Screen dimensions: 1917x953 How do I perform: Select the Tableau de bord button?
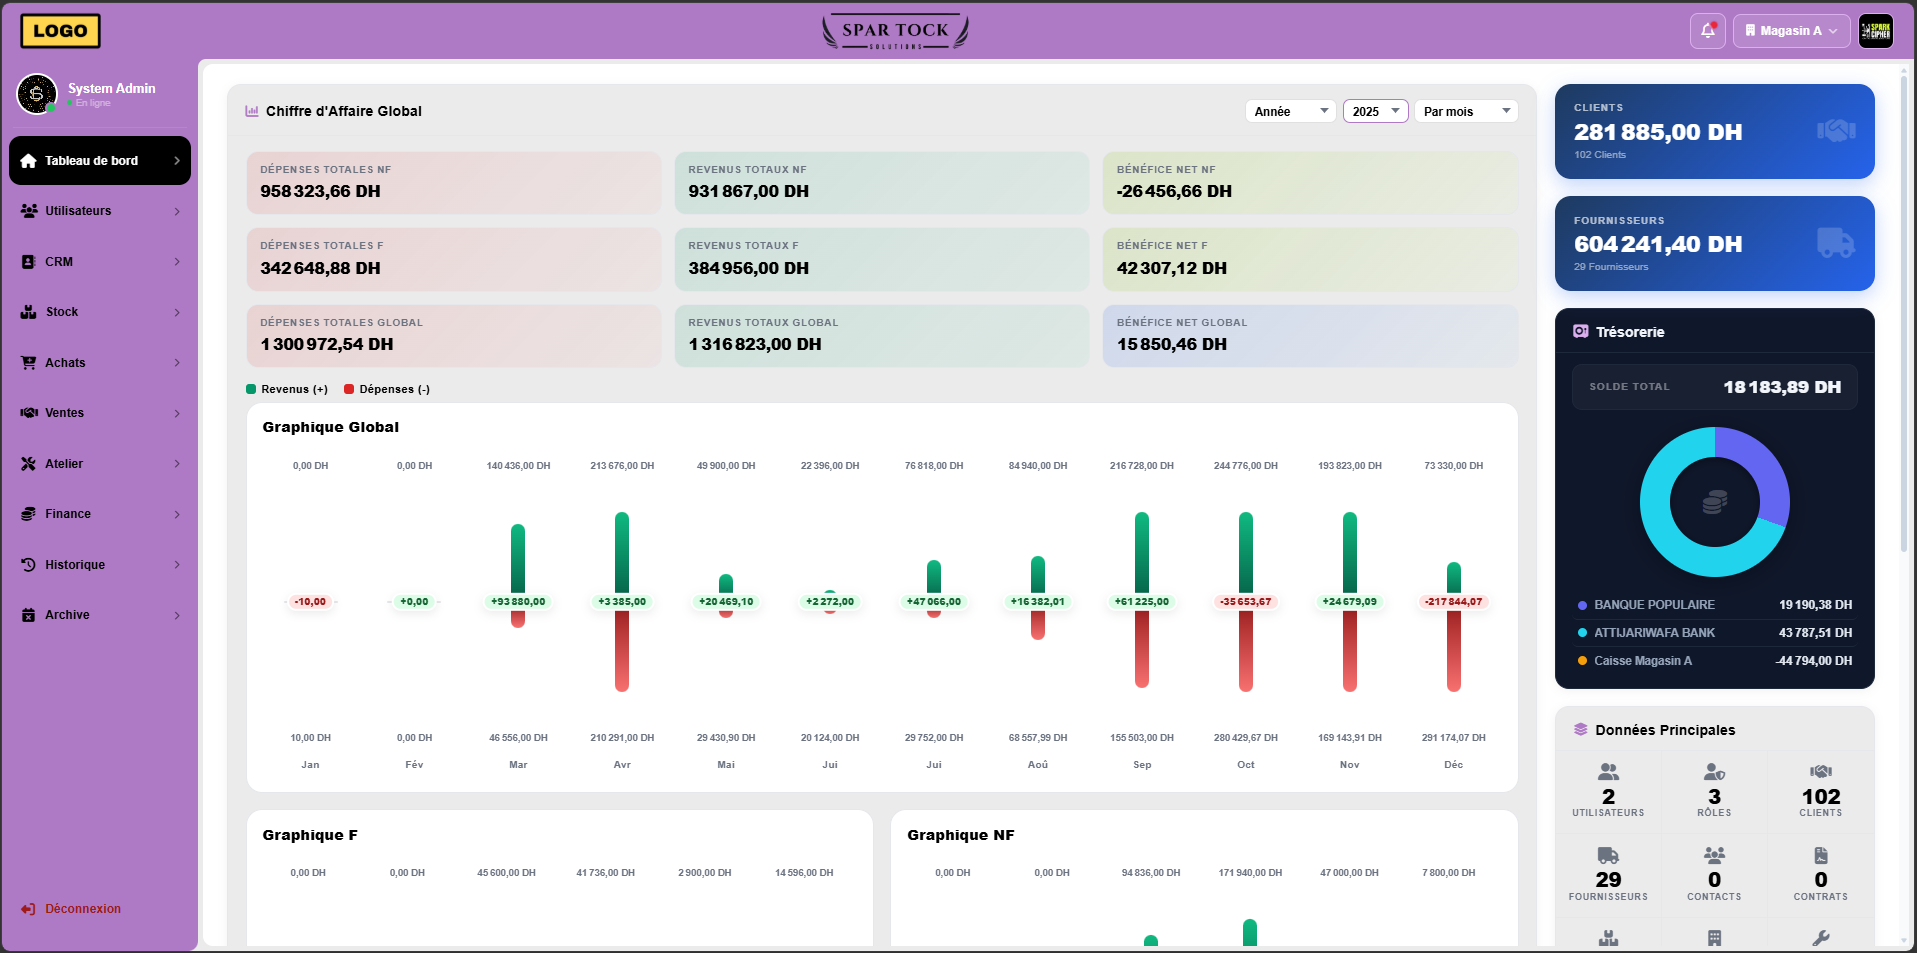(99, 161)
